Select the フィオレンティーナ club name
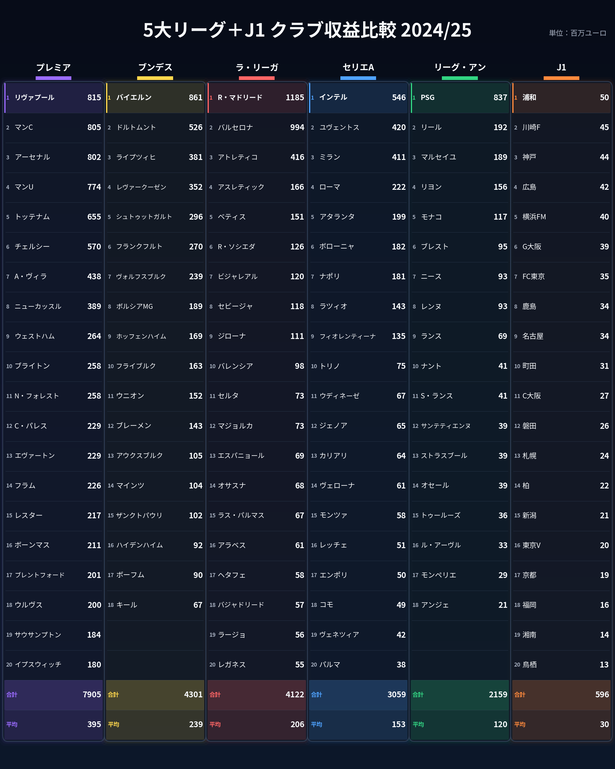Image resolution: width=615 pixels, height=769 pixels. tap(348, 336)
